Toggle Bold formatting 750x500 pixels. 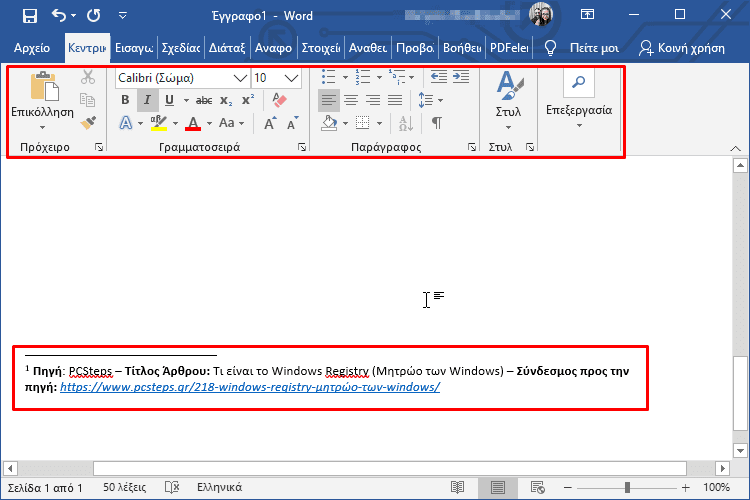pyautogui.click(x=125, y=100)
